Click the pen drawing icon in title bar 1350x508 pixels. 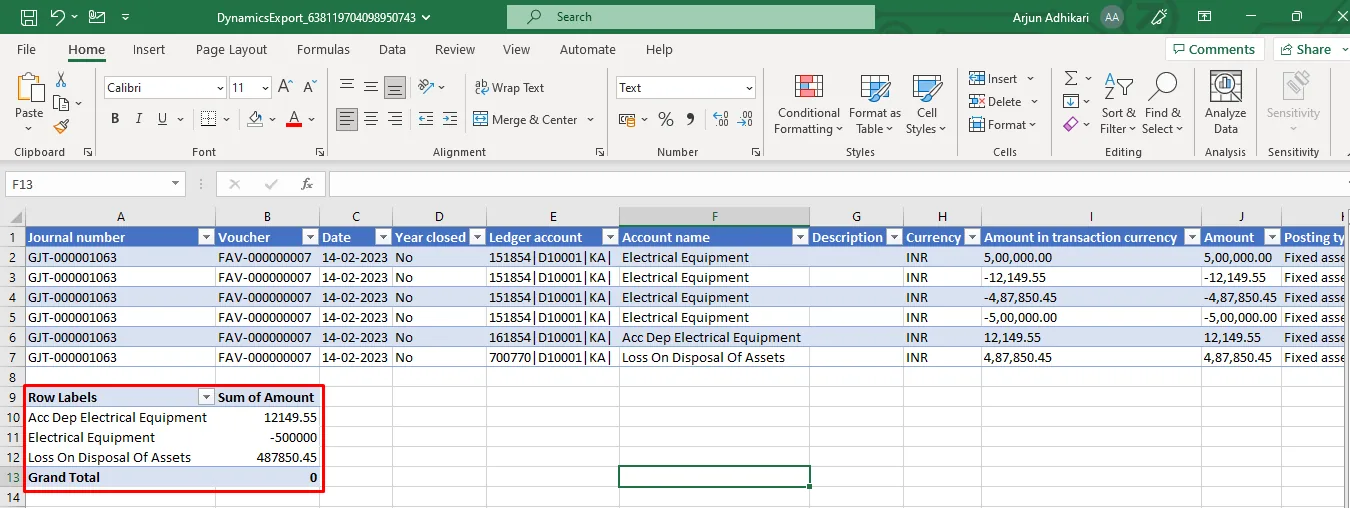(1160, 17)
